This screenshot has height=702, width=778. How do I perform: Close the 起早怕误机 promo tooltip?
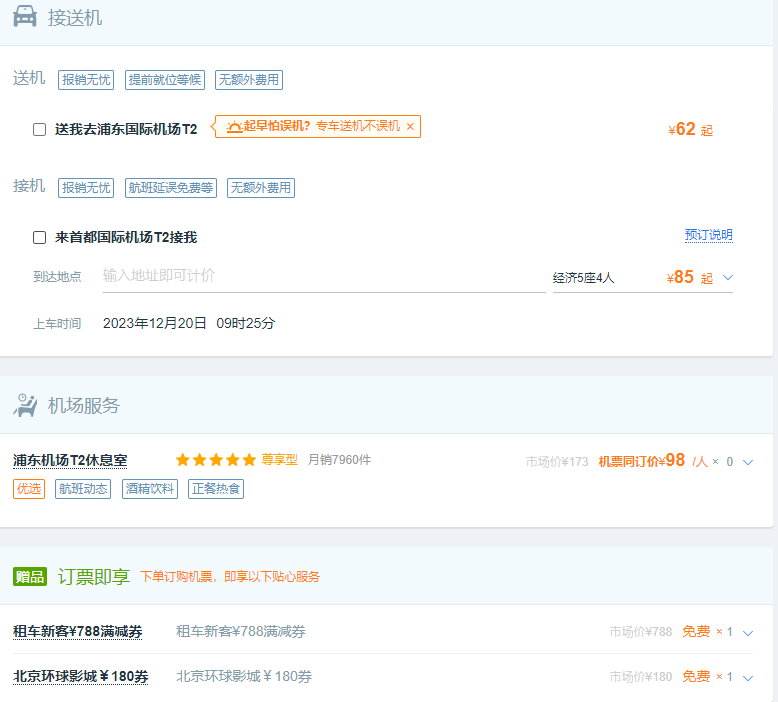pos(410,127)
